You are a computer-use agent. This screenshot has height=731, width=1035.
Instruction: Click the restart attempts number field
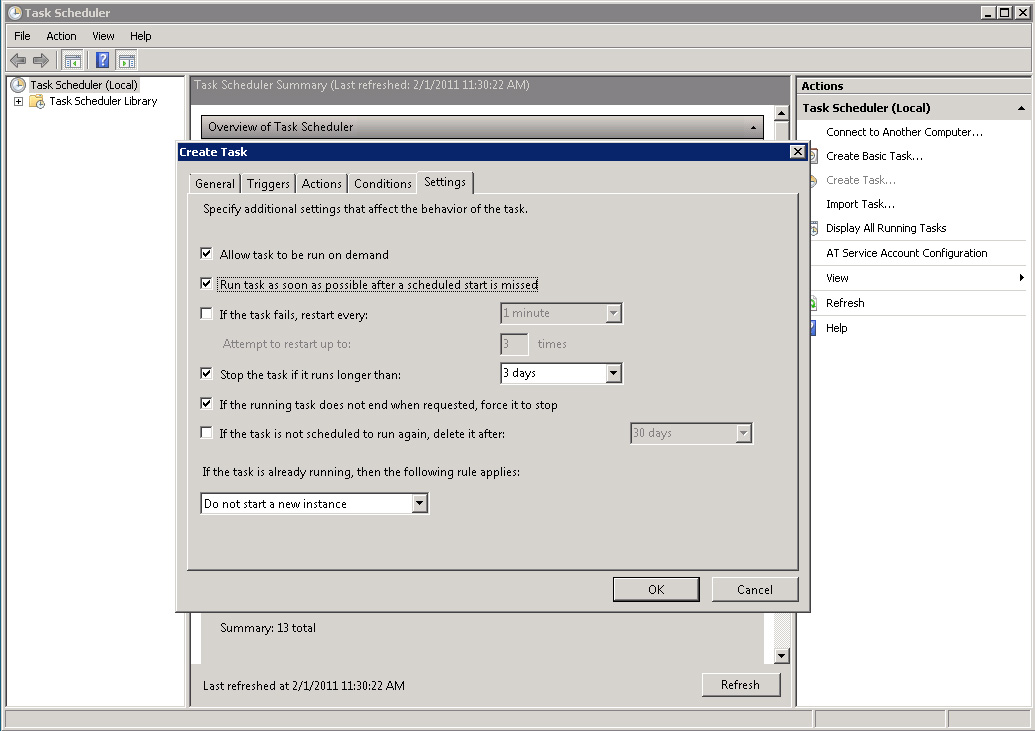[514, 343]
